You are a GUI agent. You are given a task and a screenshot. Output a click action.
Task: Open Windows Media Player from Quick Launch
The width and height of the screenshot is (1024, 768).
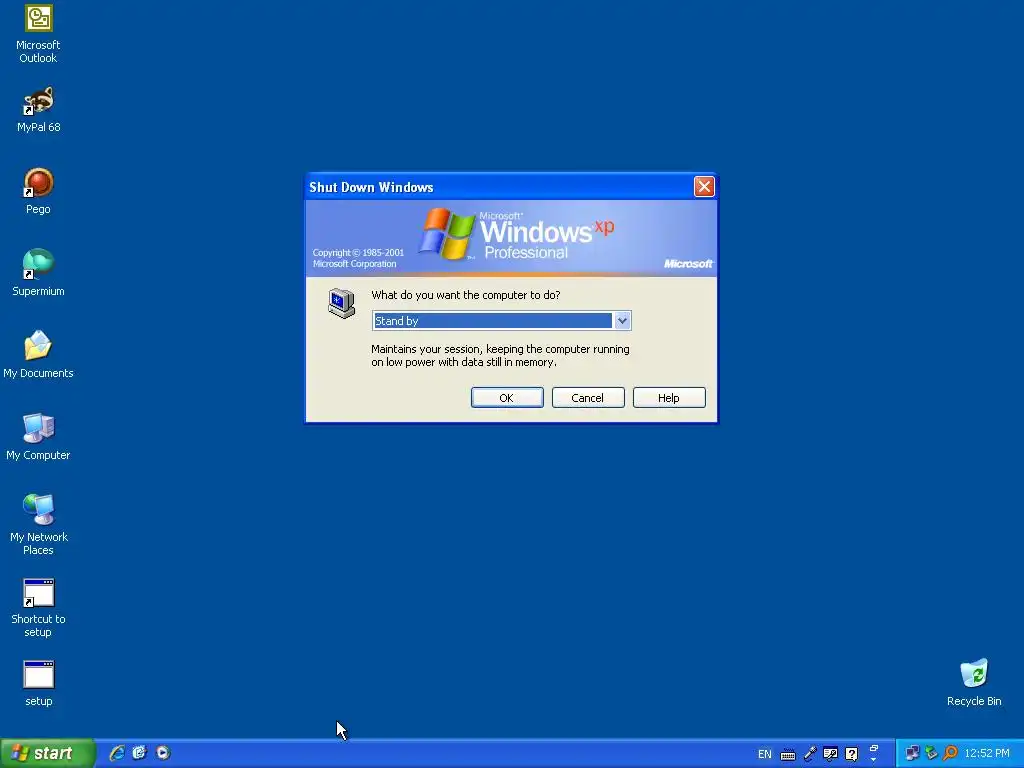click(163, 753)
